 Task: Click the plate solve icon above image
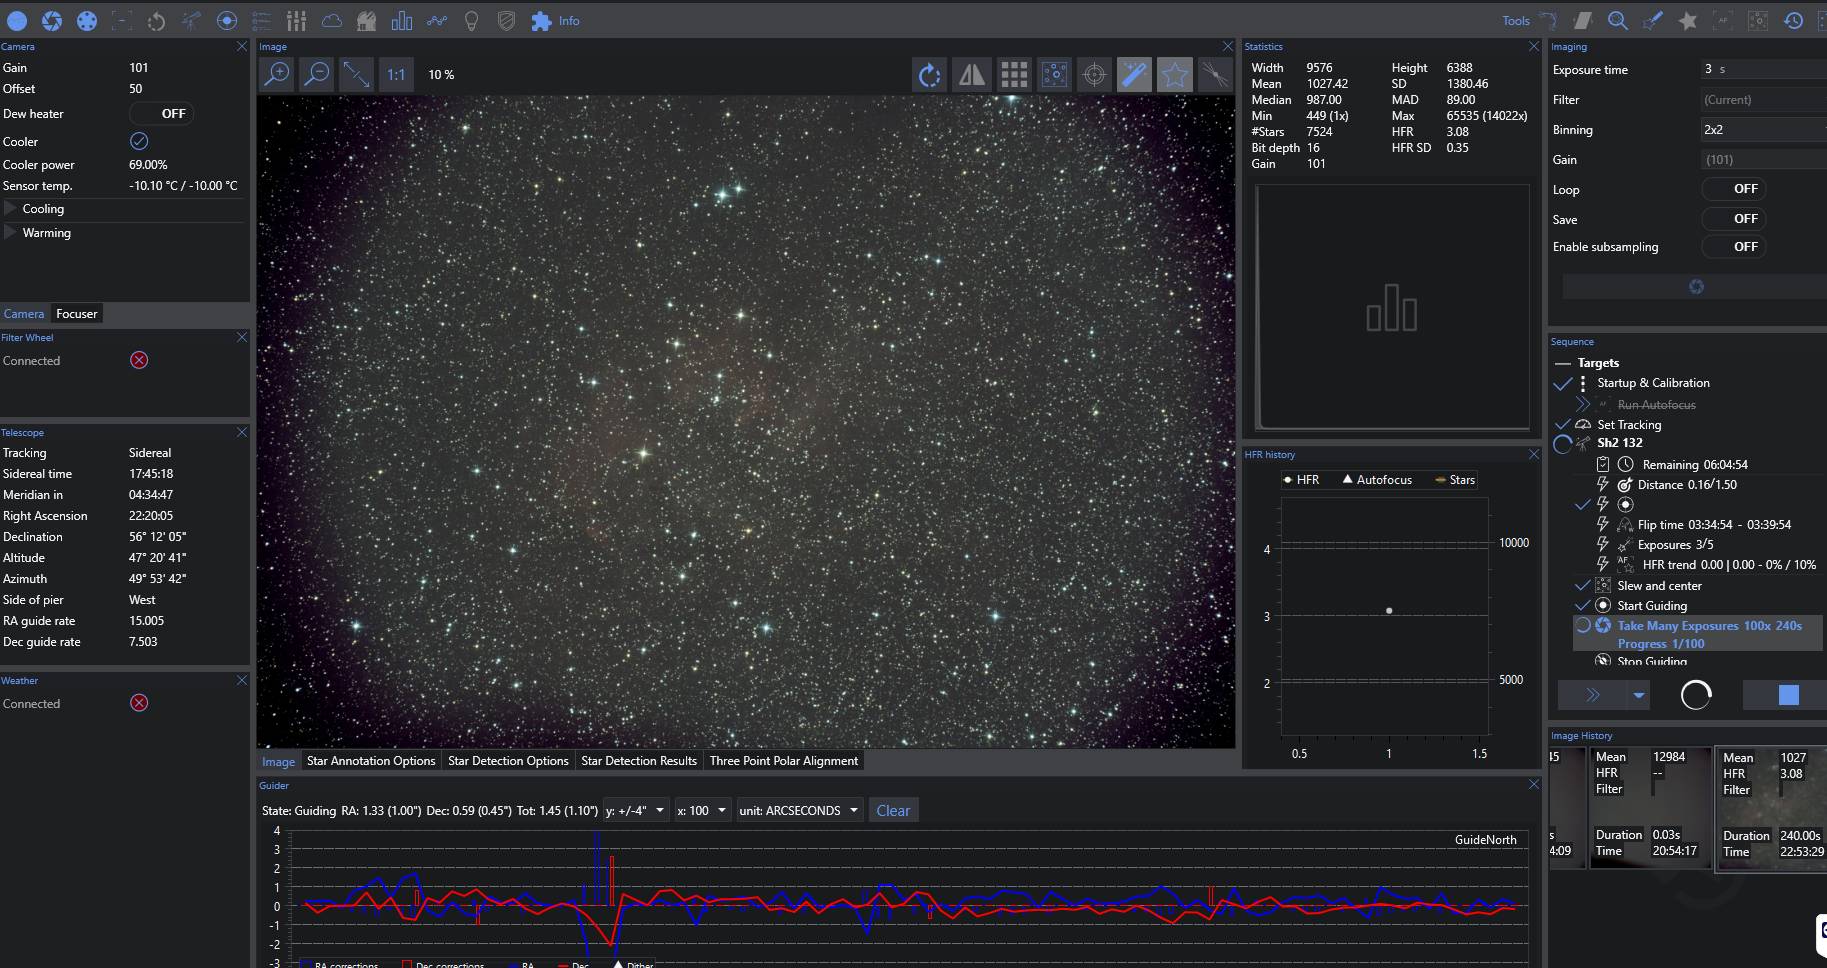point(1054,75)
